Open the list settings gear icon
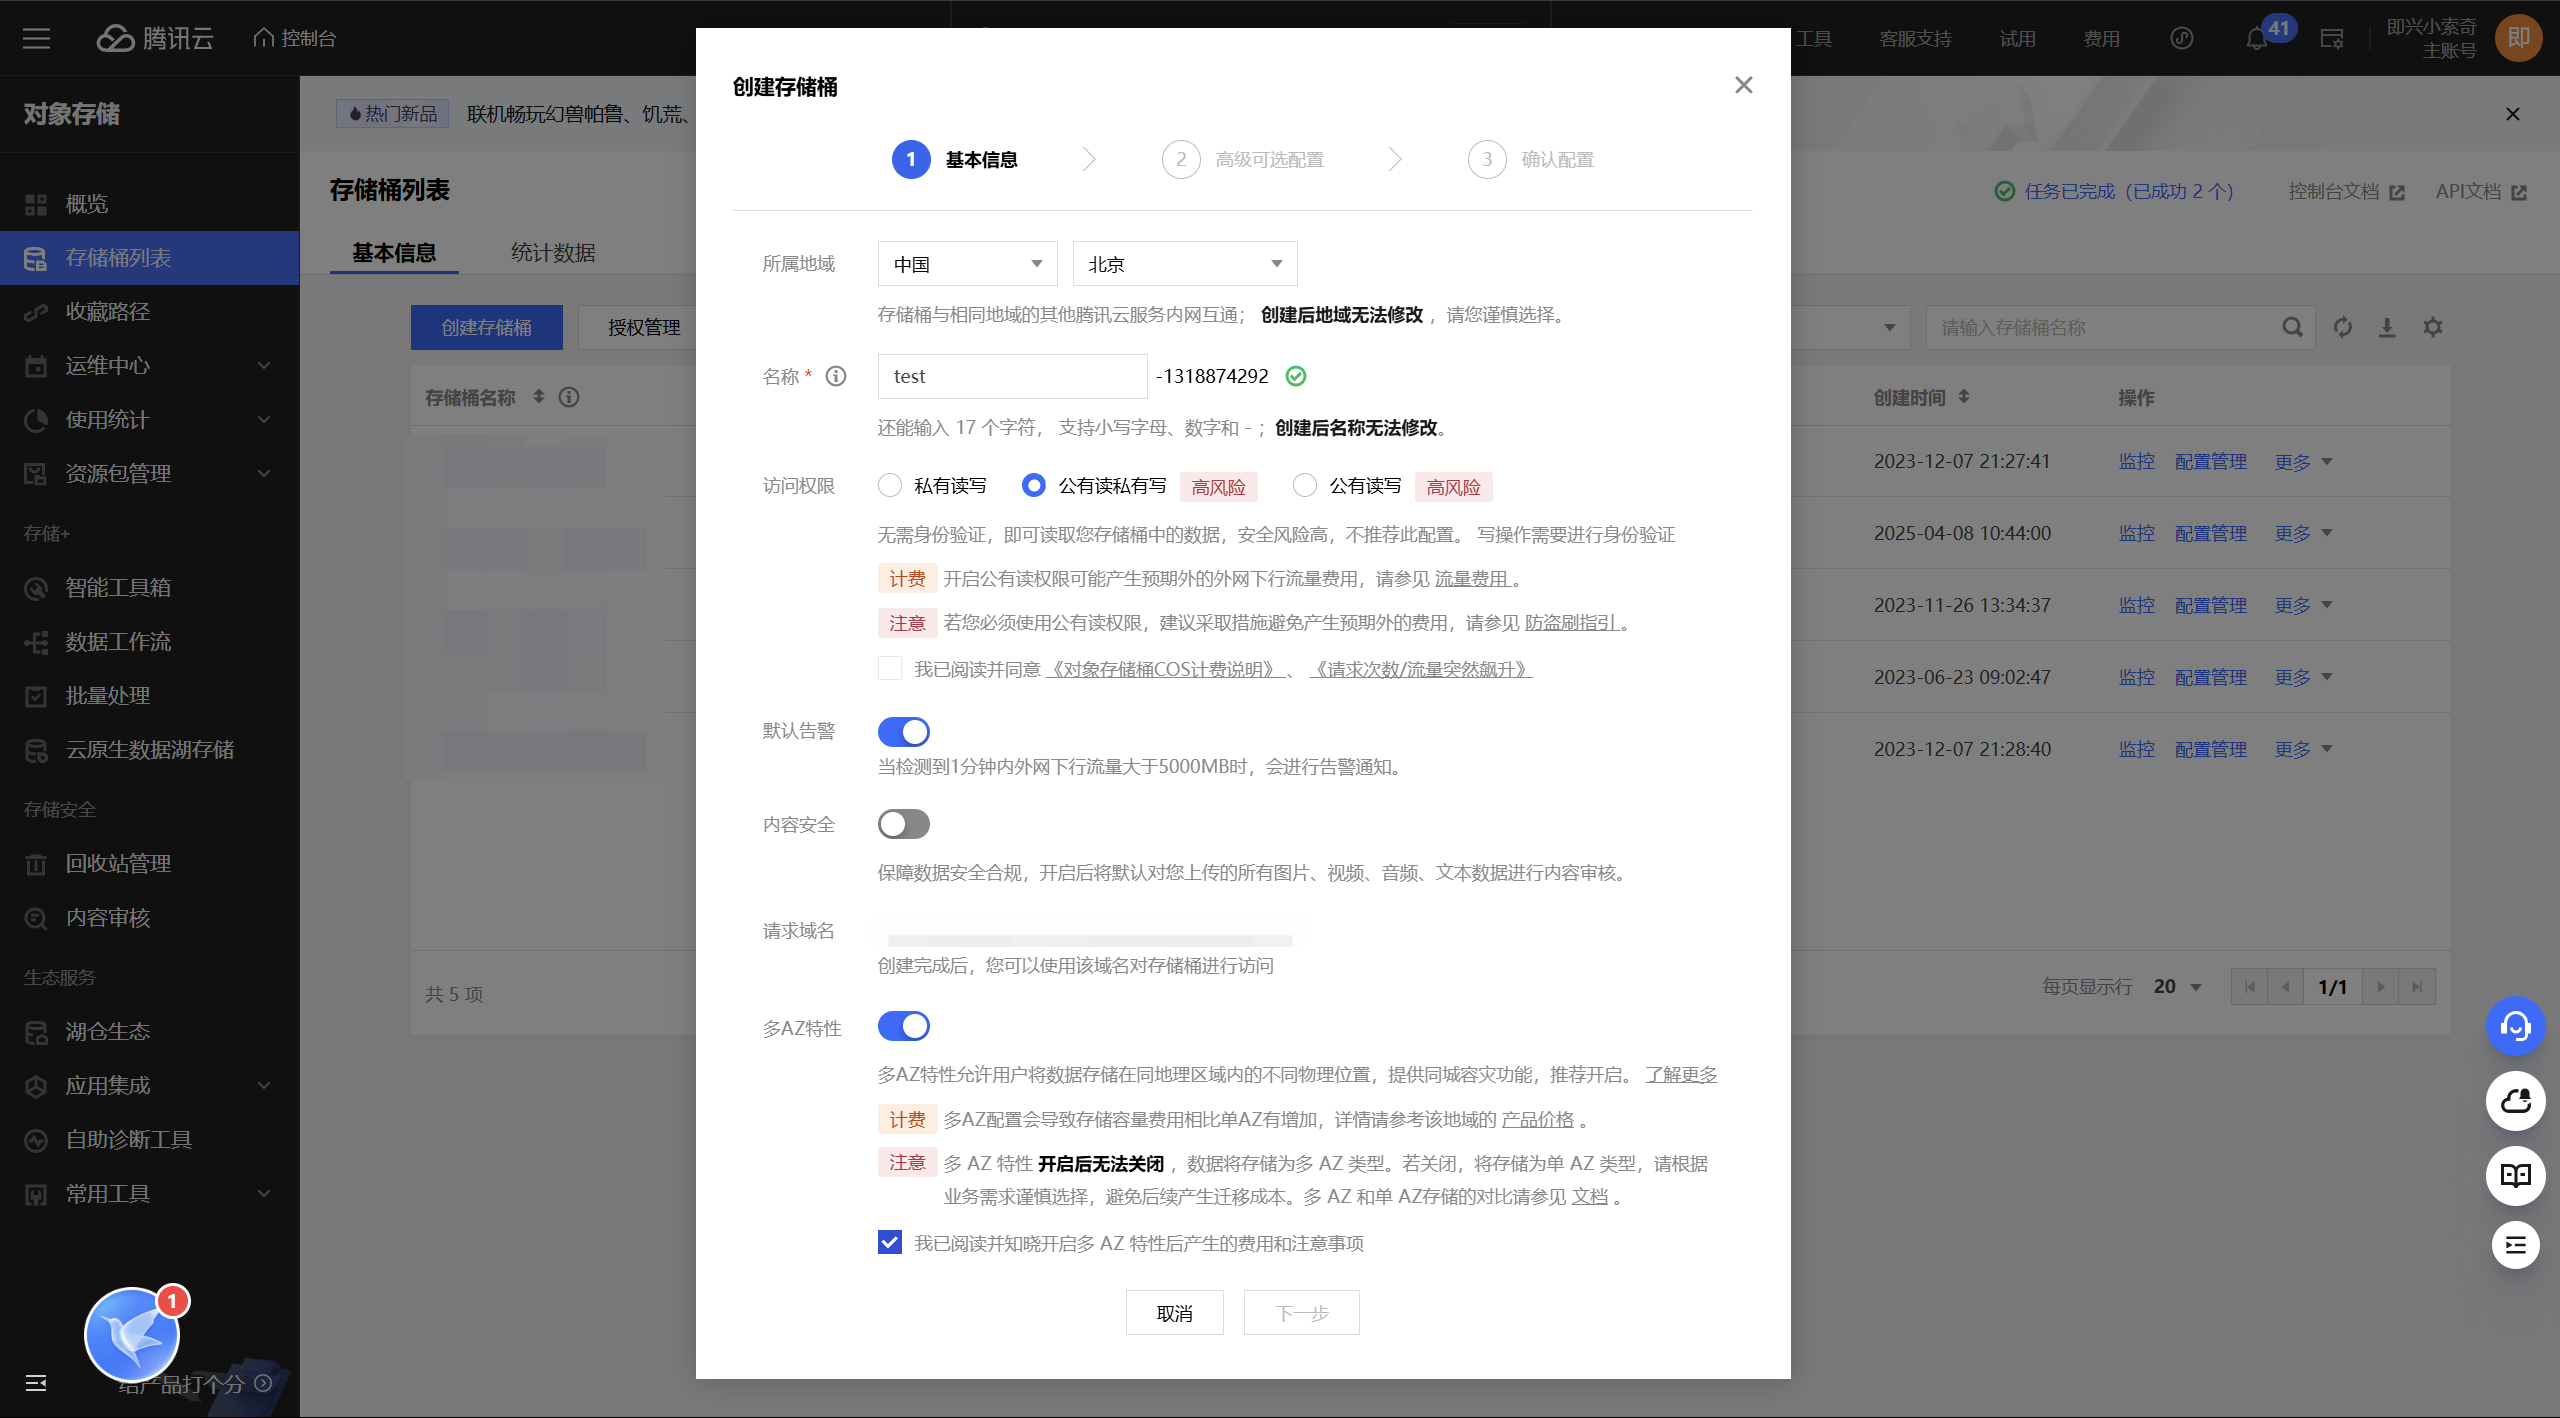This screenshot has width=2560, height=1418. (x=2433, y=327)
